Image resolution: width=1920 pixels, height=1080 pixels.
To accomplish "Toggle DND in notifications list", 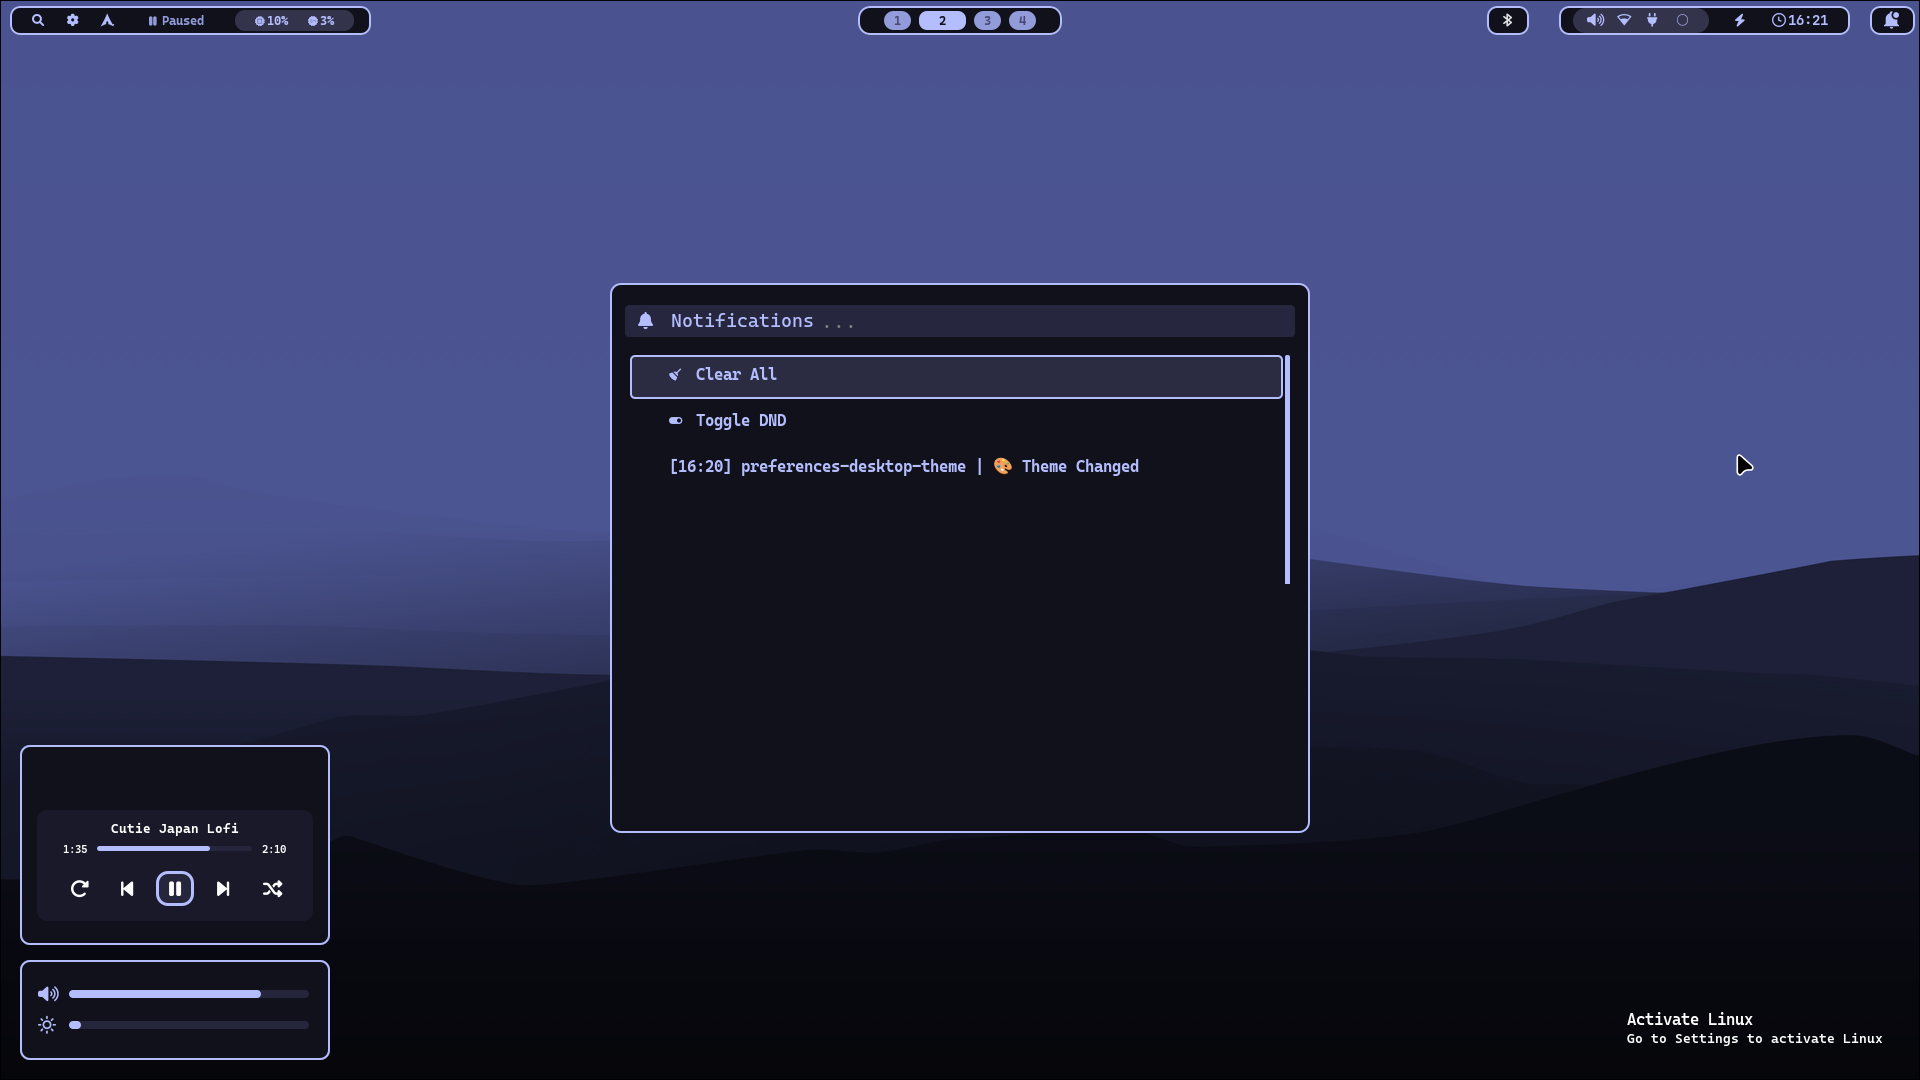I will coord(740,421).
